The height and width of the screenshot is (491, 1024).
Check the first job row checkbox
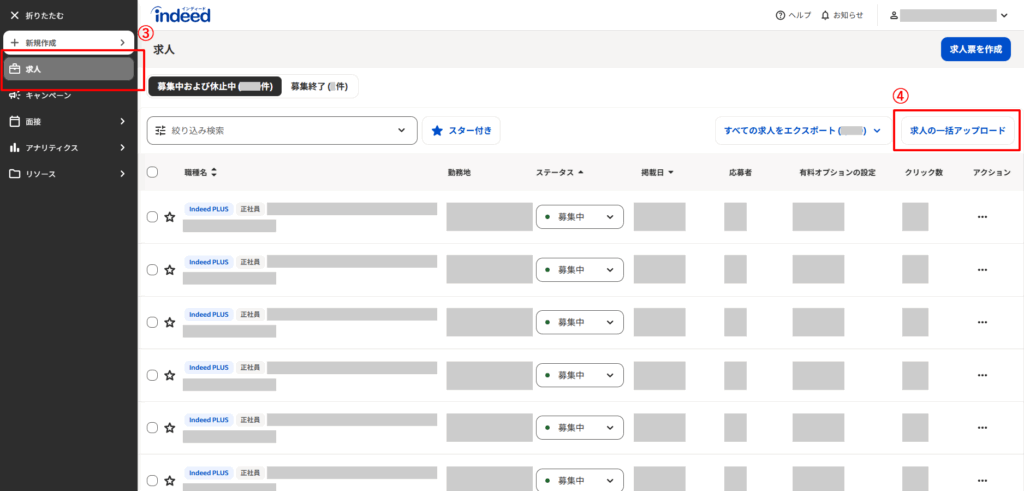coord(152,217)
